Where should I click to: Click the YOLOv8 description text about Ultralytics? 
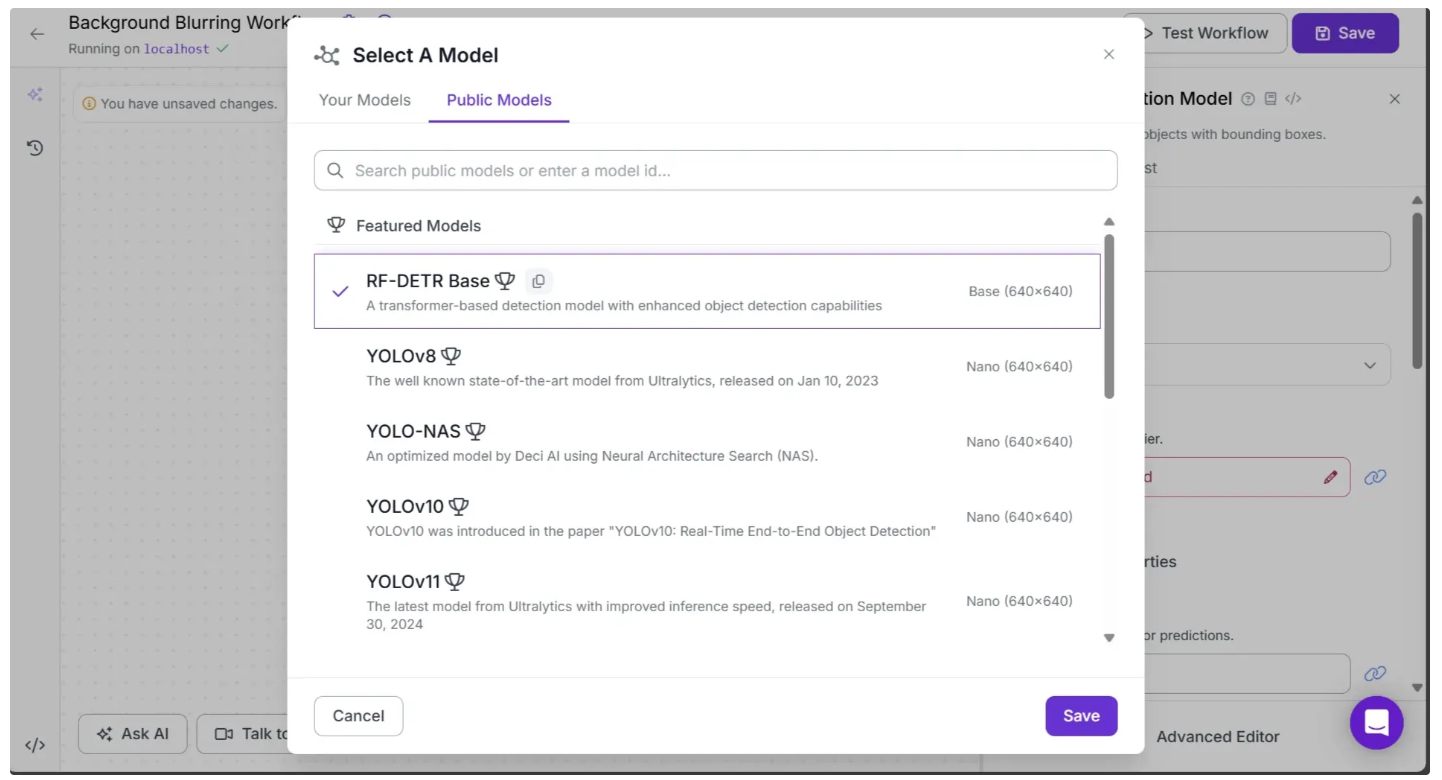(622, 381)
